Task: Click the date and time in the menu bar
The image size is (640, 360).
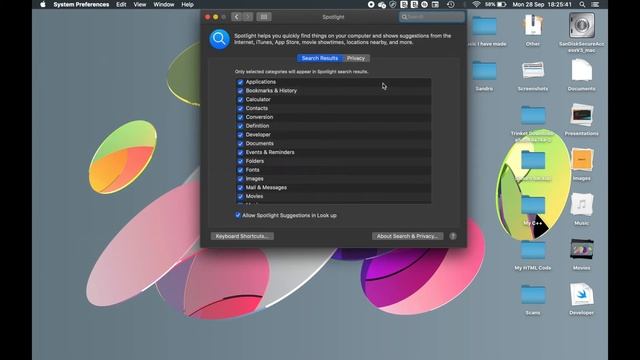Action: point(542,4)
